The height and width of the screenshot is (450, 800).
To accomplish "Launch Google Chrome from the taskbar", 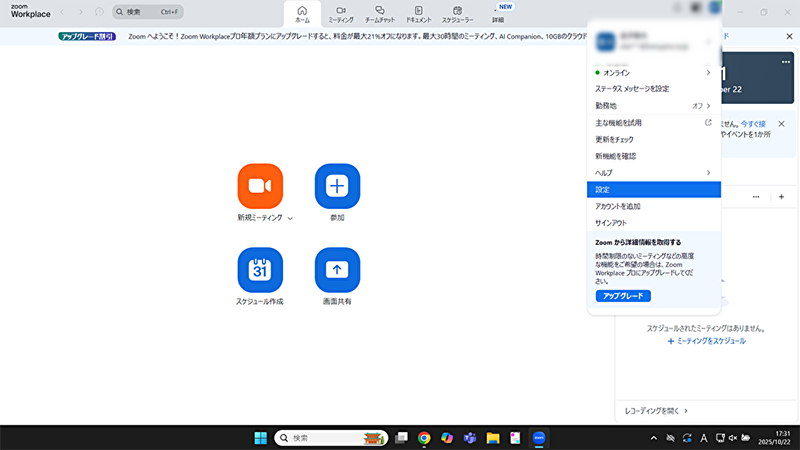I will (x=424, y=438).
